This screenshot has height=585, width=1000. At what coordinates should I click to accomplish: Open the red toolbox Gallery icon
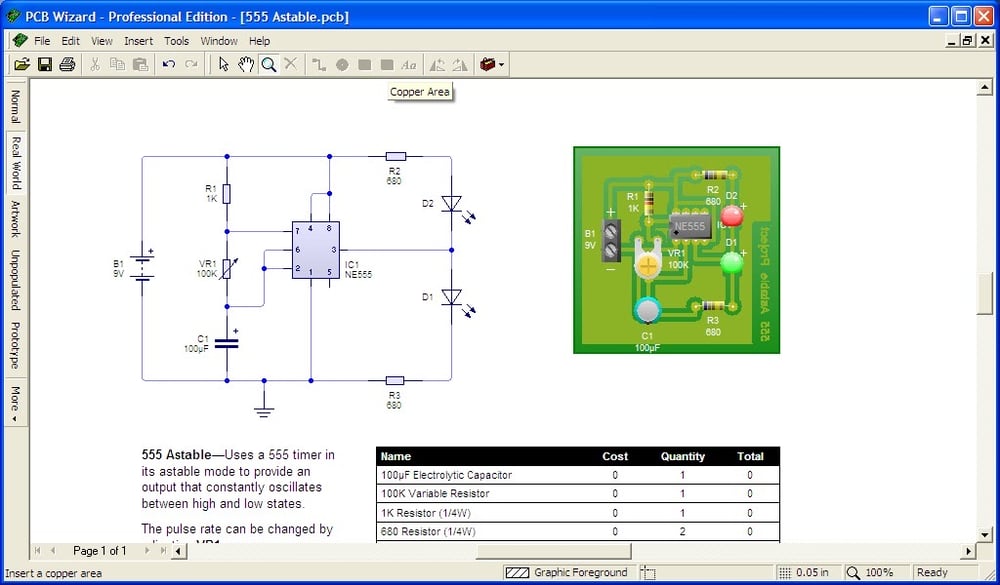(x=487, y=64)
